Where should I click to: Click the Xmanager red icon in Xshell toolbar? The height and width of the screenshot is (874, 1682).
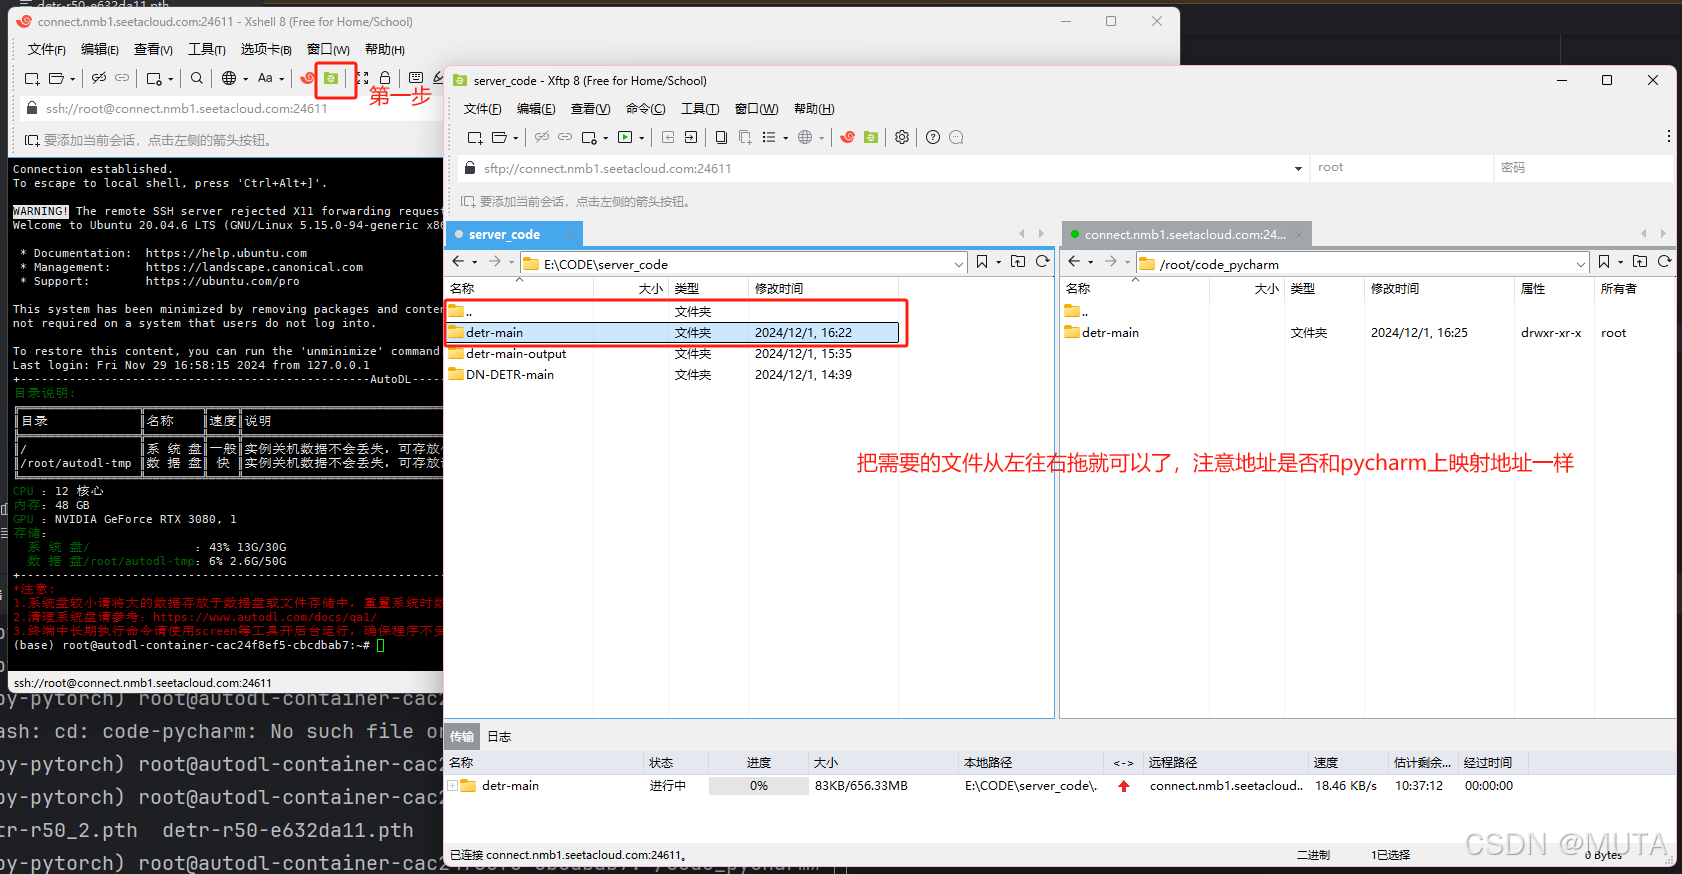(x=308, y=78)
